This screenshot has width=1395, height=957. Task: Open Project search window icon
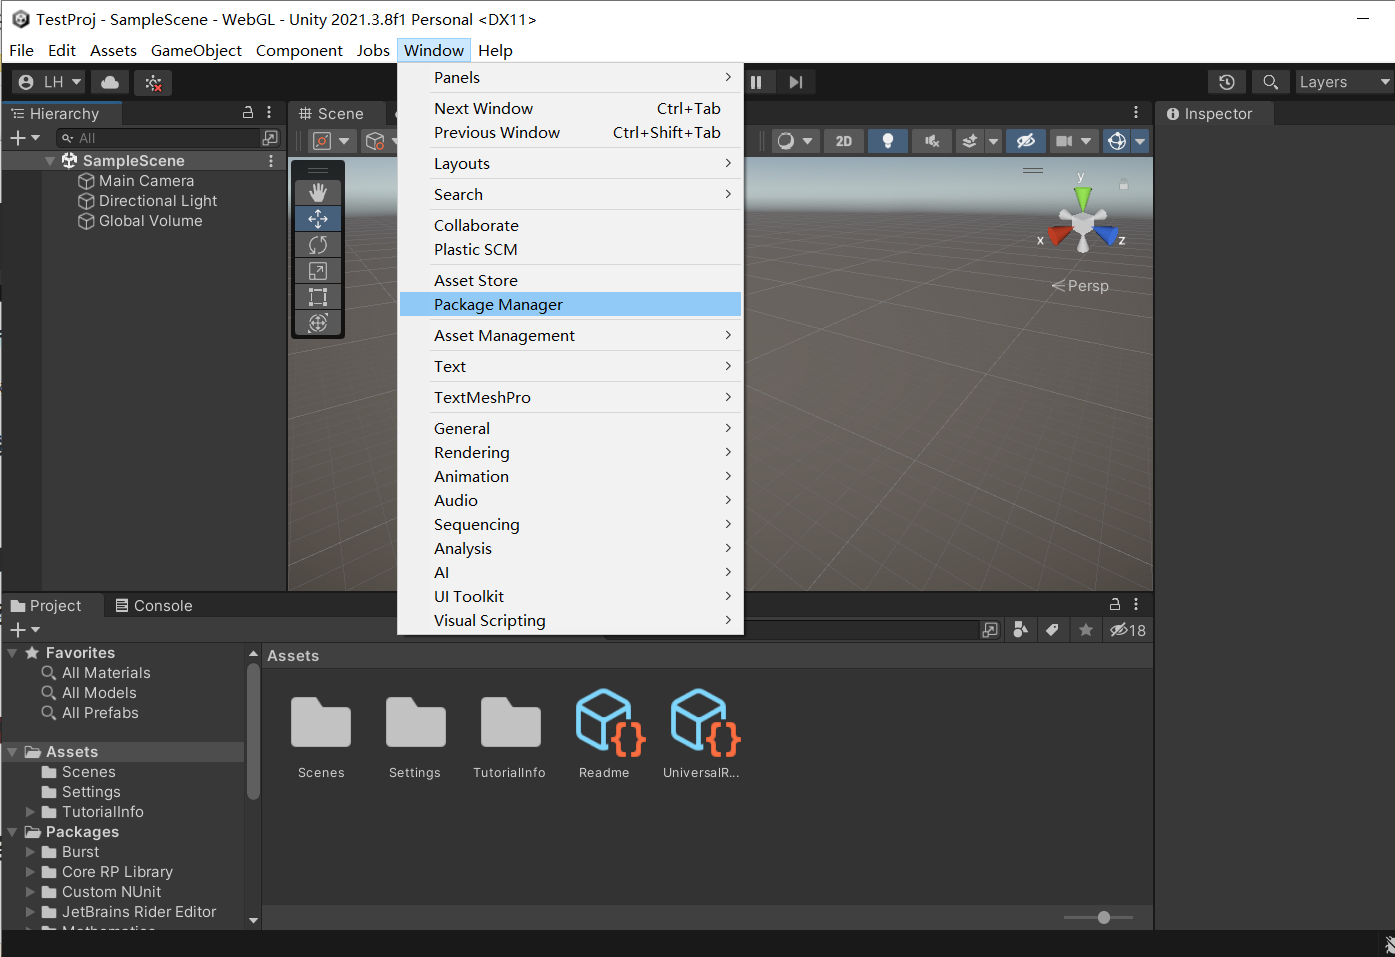point(990,630)
